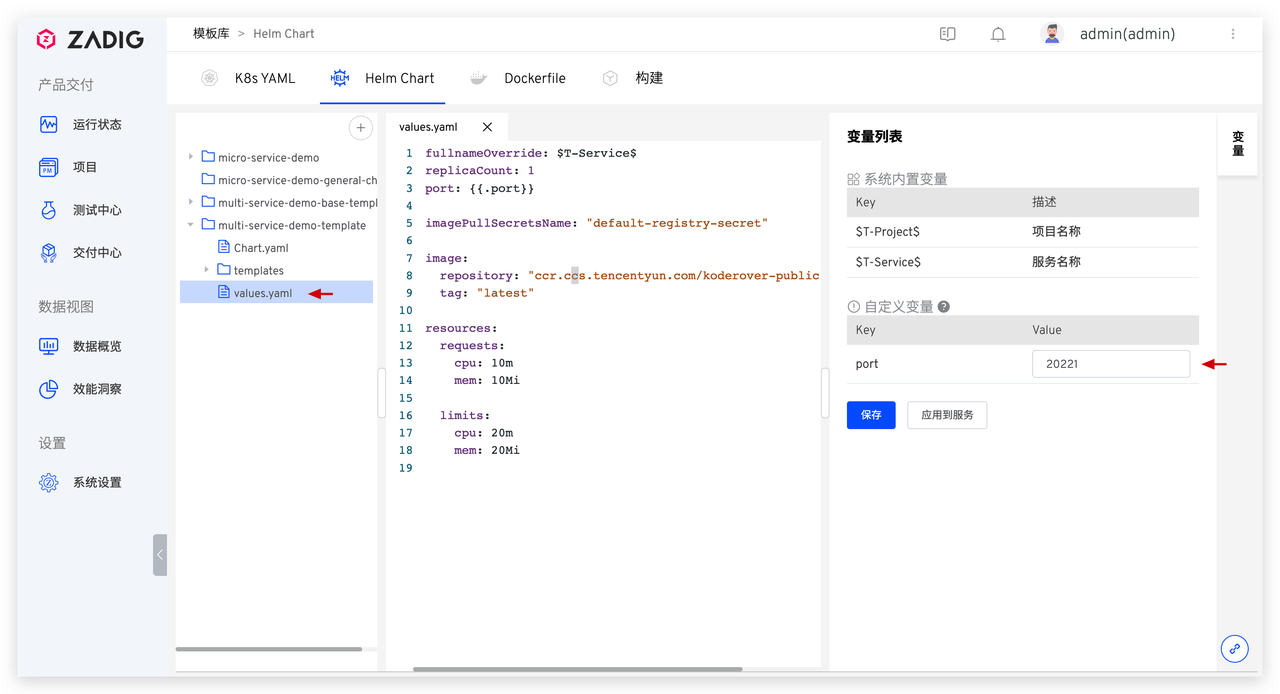Add a new chart template with plus button
The image size is (1280, 694).
[361, 128]
